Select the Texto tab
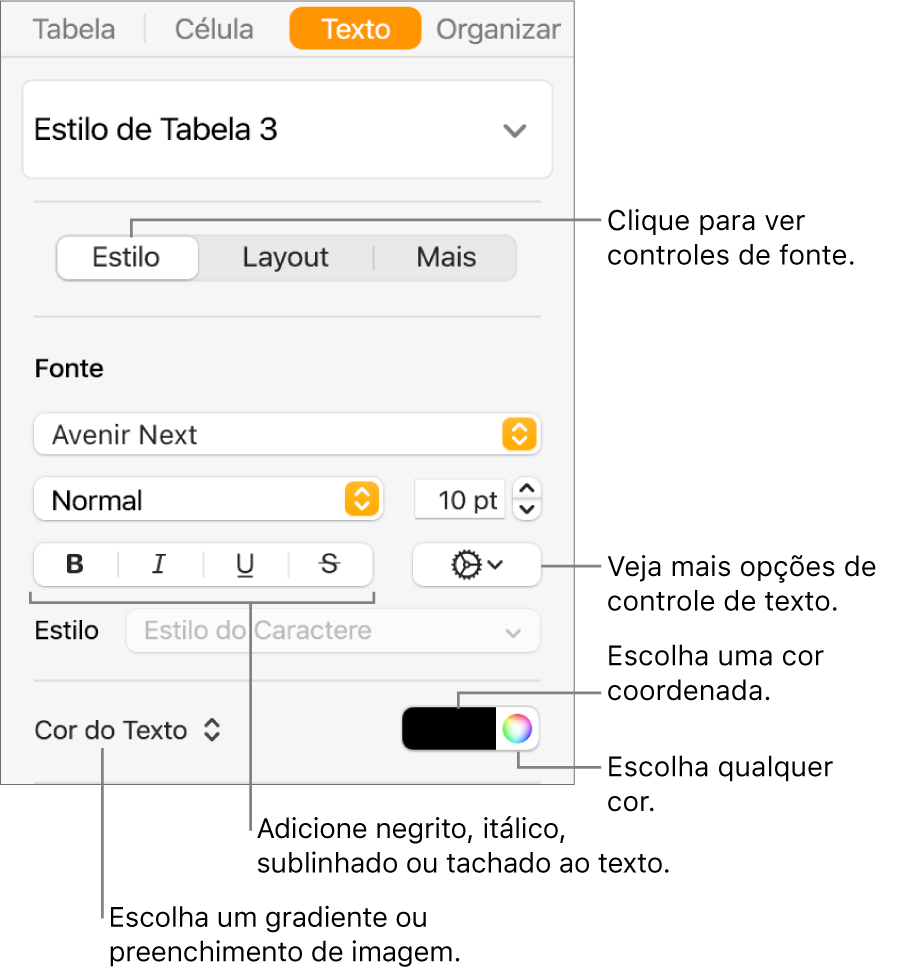899x974 pixels. (355, 29)
